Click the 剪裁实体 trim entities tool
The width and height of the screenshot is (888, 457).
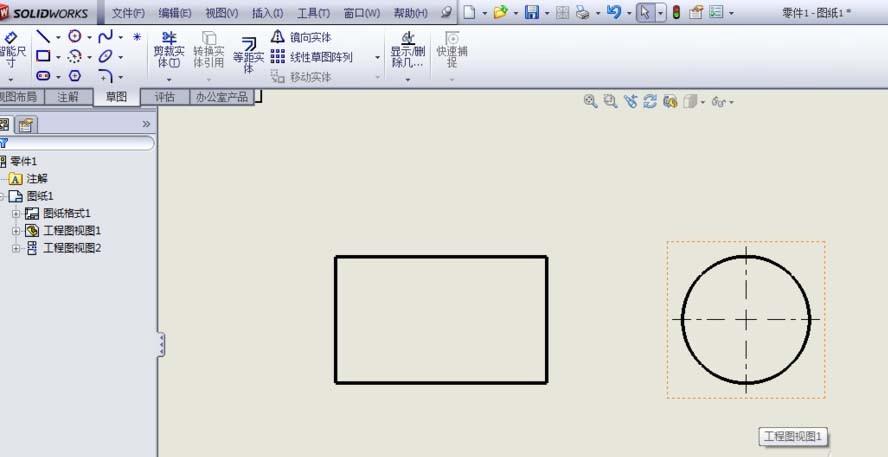[169, 50]
